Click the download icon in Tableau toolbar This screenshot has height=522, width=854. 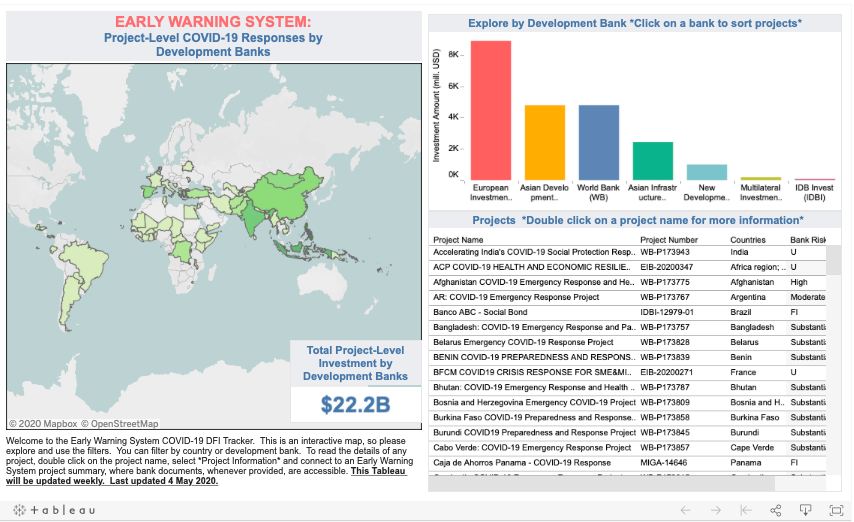click(805, 510)
